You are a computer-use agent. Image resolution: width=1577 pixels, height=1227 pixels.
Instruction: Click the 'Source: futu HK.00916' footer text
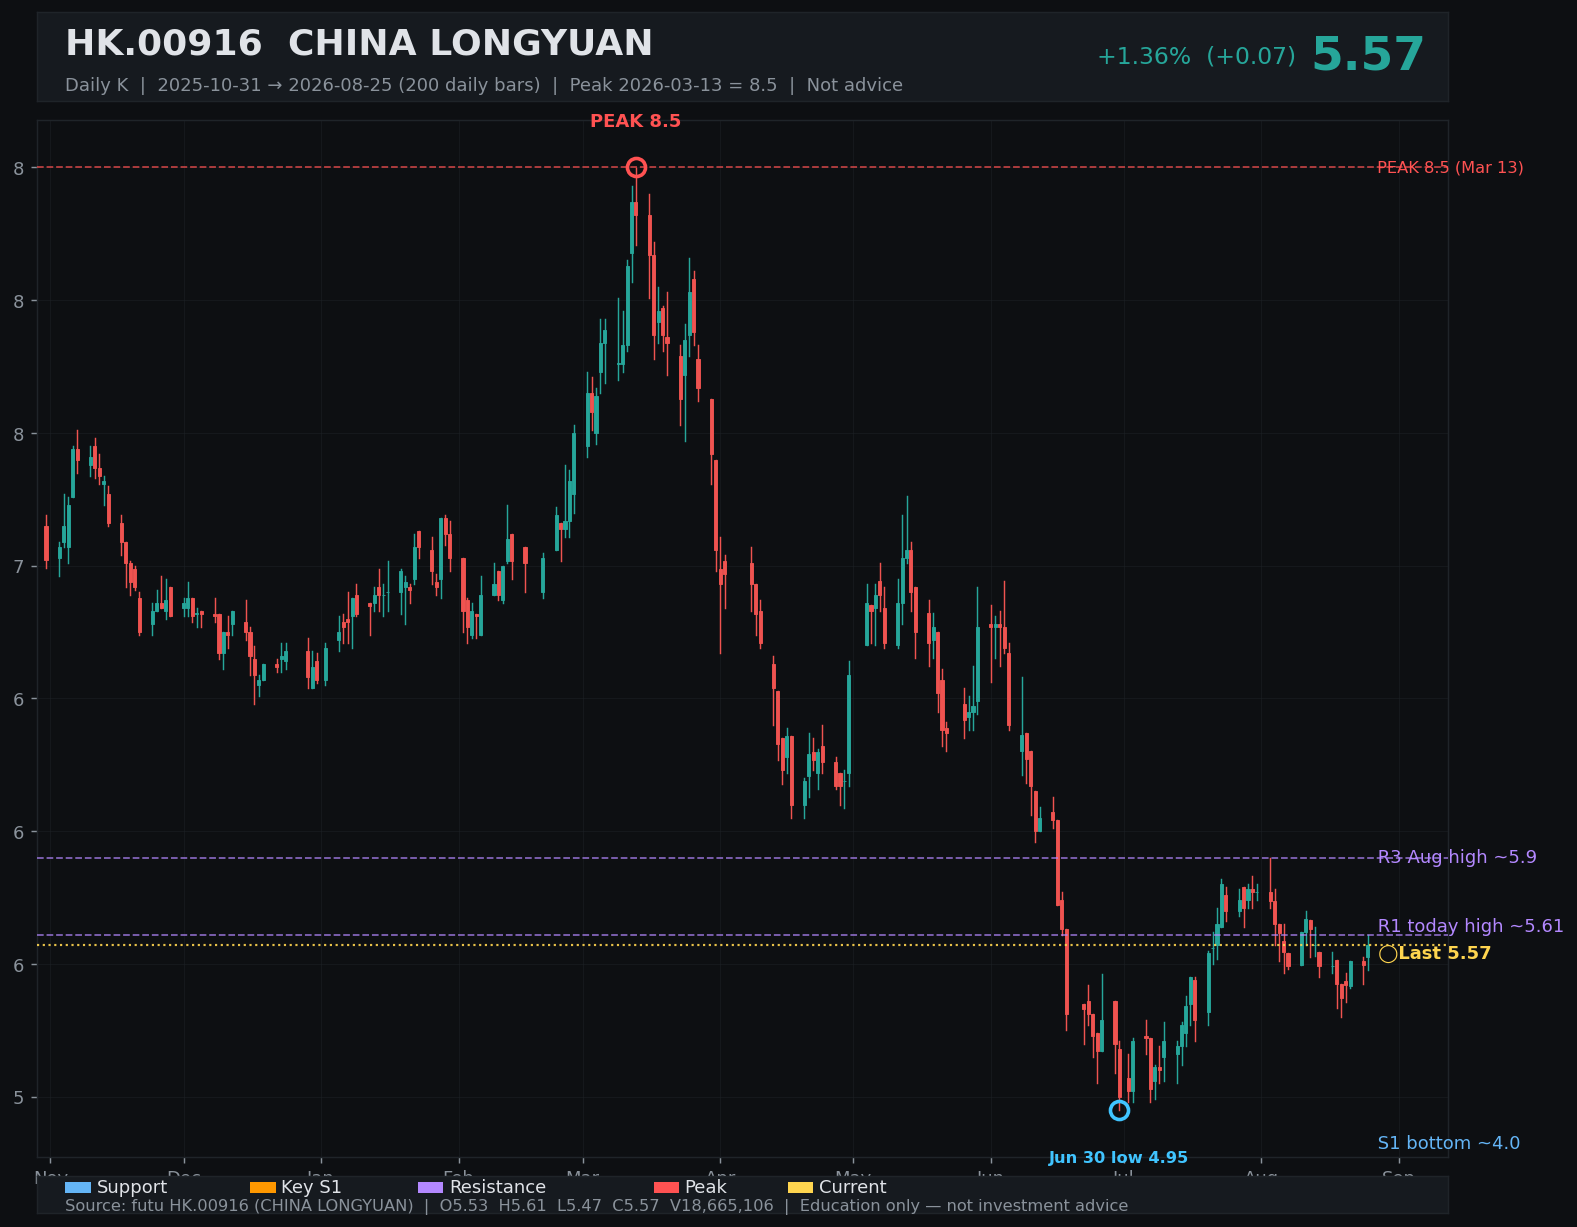pyautogui.click(x=239, y=1206)
